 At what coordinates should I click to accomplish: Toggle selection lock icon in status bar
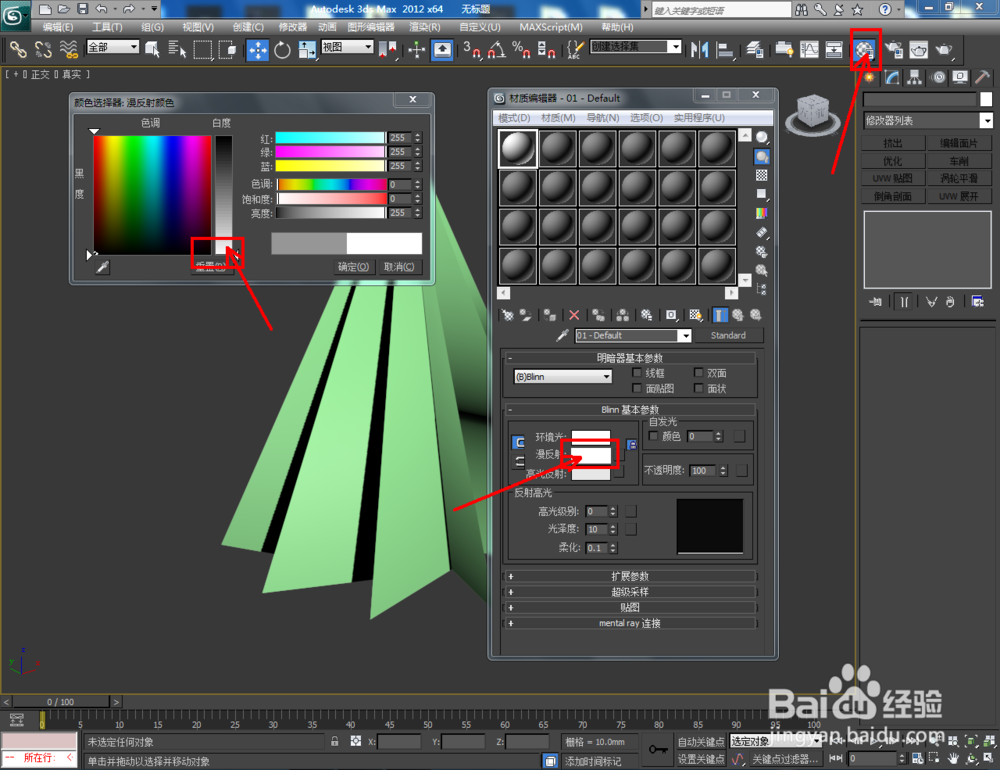coord(335,741)
